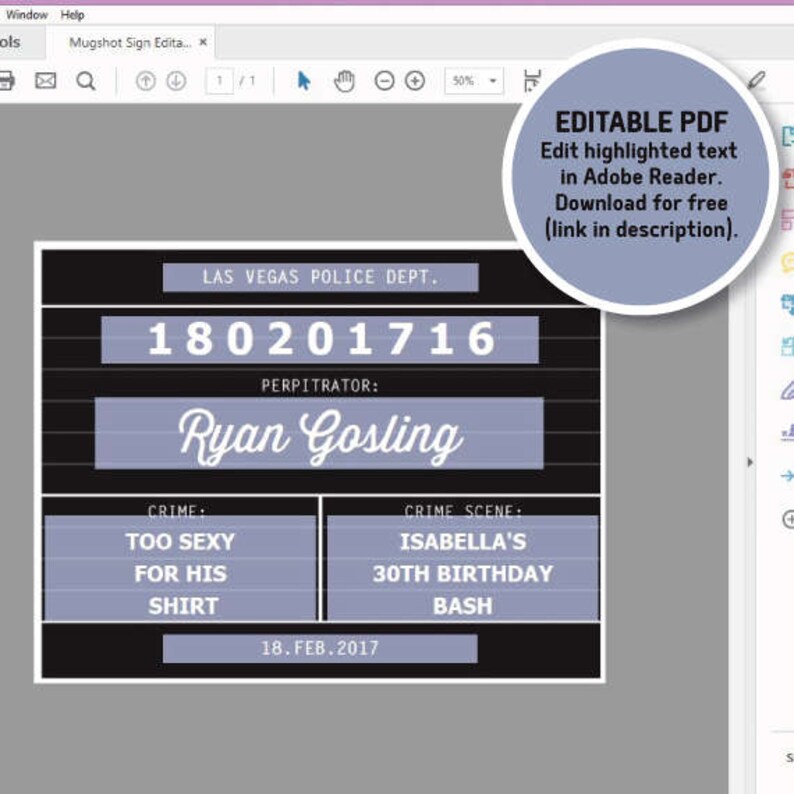The width and height of the screenshot is (794, 794).
Task: Click the page number field
Action: tap(219, 81)
